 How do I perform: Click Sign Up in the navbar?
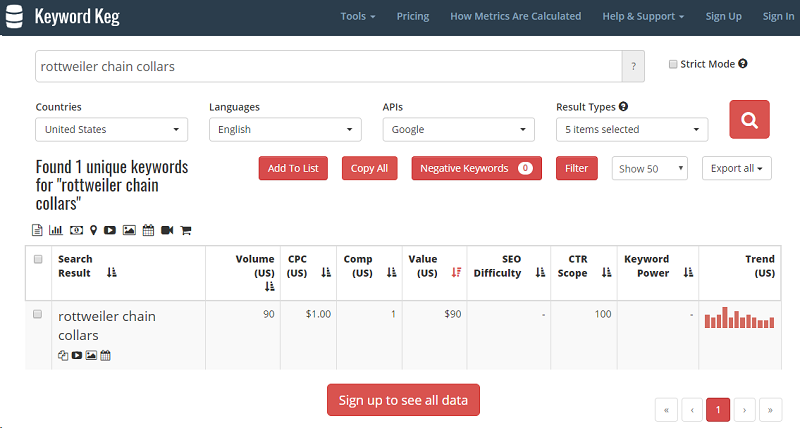[x=723, y=16]
